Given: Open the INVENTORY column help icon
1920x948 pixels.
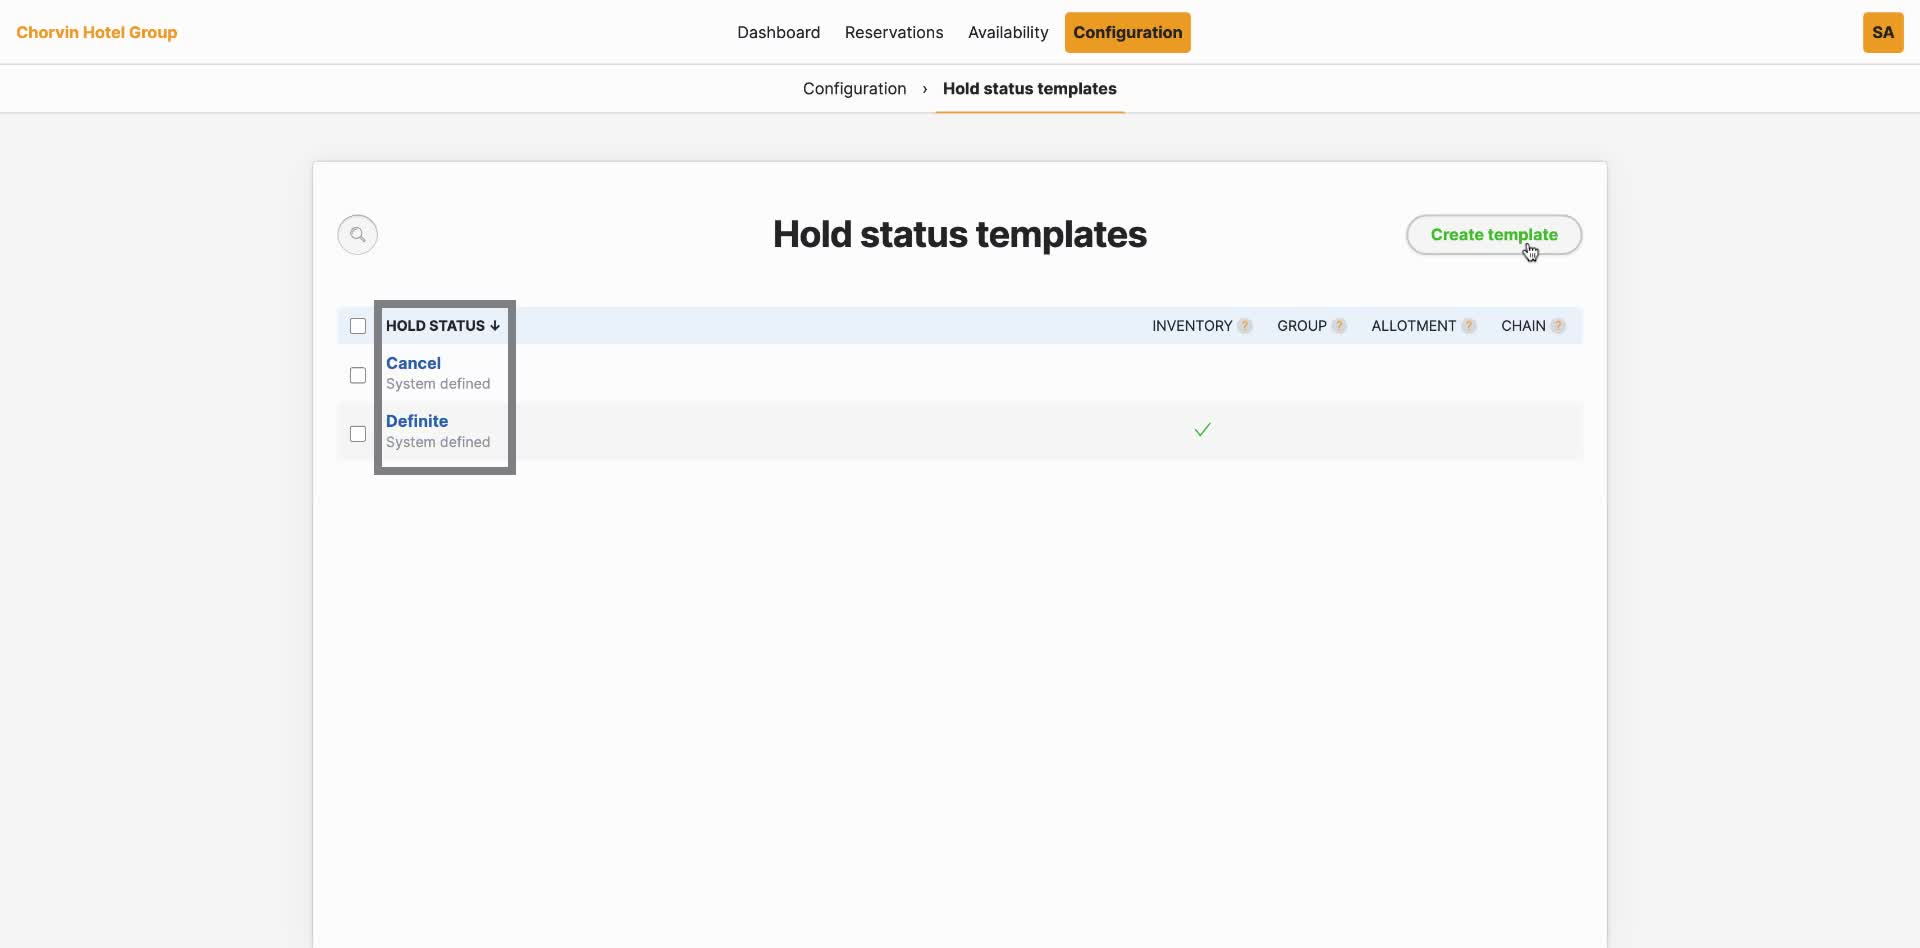Looking at the screenshot, I should coord(1245,326).
